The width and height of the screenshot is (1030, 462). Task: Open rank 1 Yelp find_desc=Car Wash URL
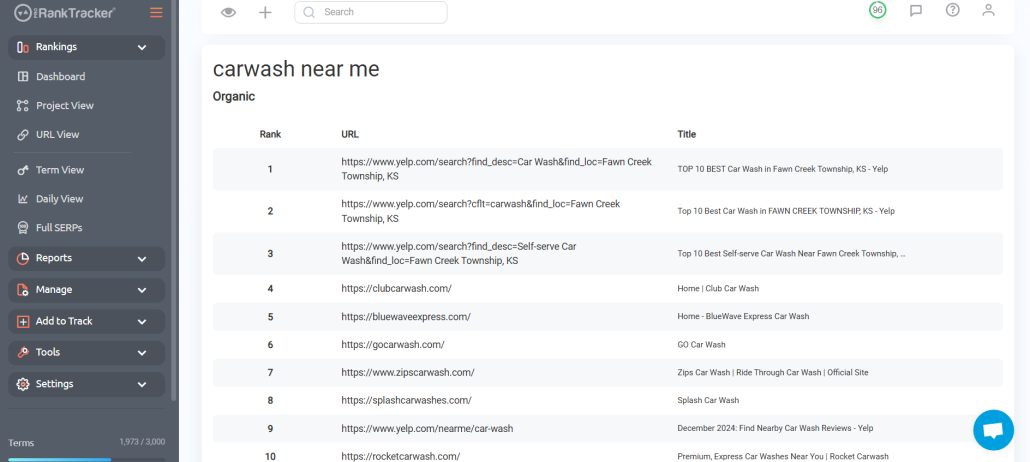pos(497,169)
